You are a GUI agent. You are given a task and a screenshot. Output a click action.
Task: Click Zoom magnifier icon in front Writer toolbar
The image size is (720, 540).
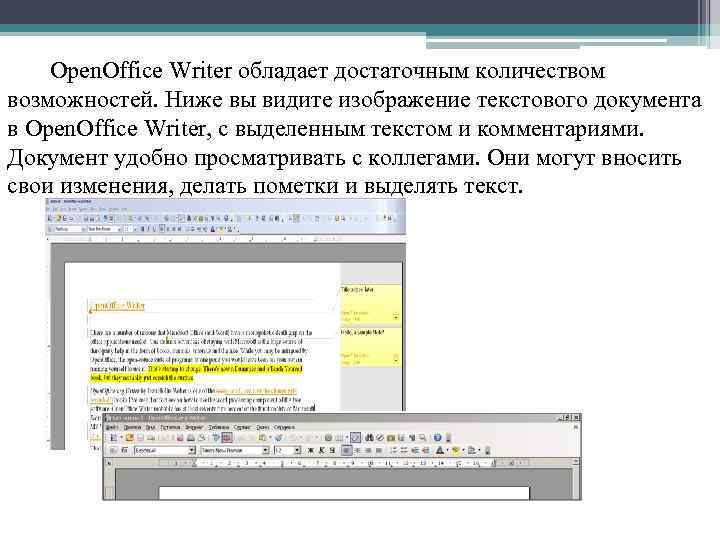[422, 438]
